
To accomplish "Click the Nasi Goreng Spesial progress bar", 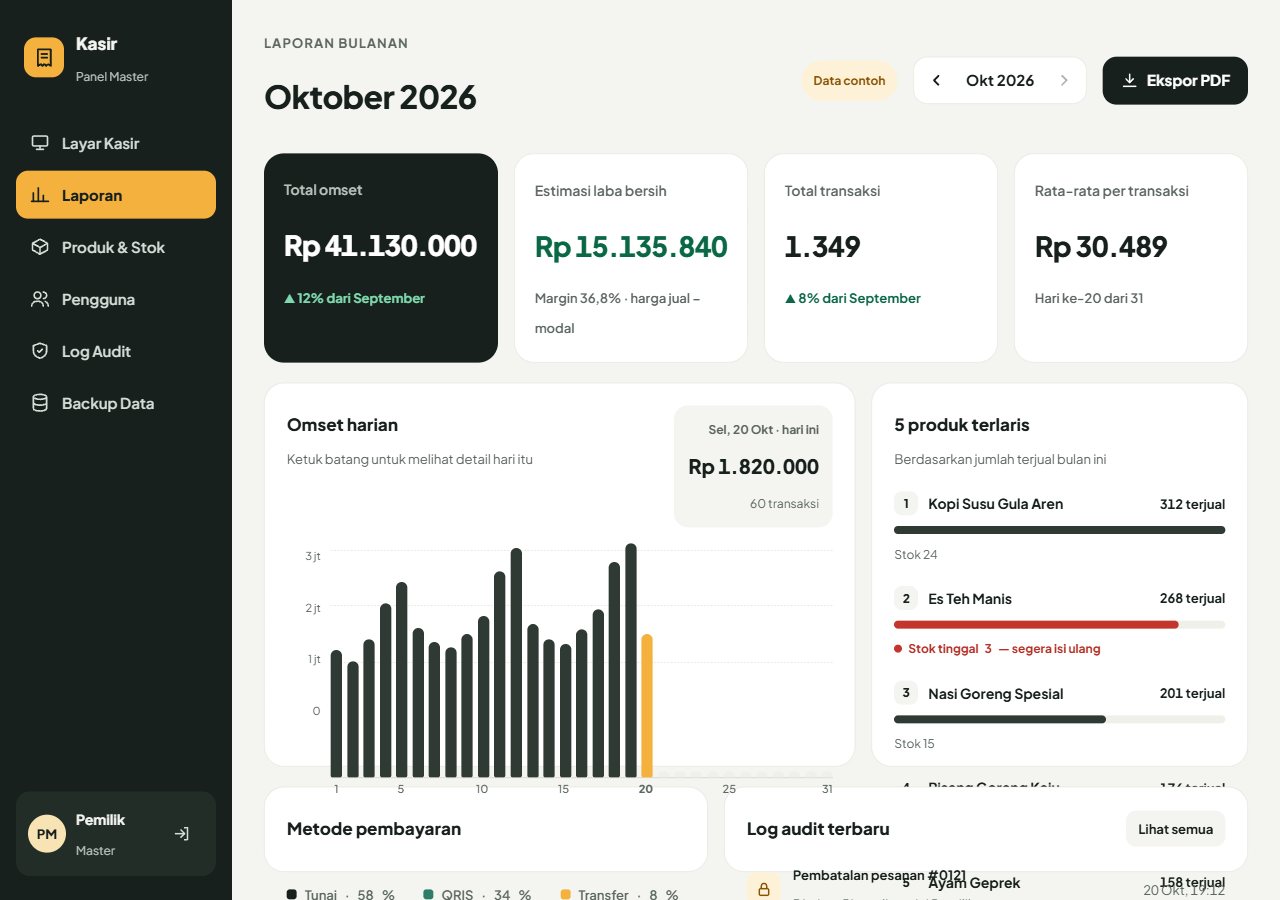I will pyautogui.click(x=1000, y=719).
